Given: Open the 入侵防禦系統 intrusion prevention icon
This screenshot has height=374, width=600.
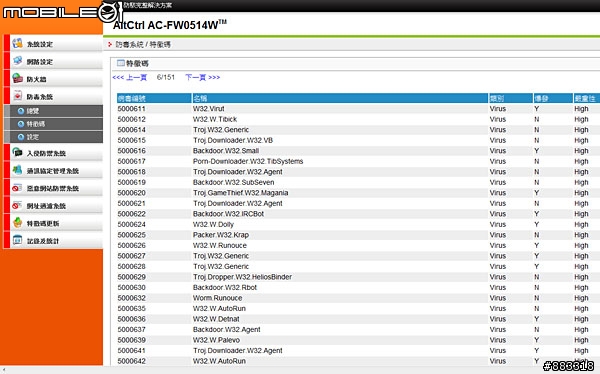Looking at the screenshot, I should (x=17, y=153).
